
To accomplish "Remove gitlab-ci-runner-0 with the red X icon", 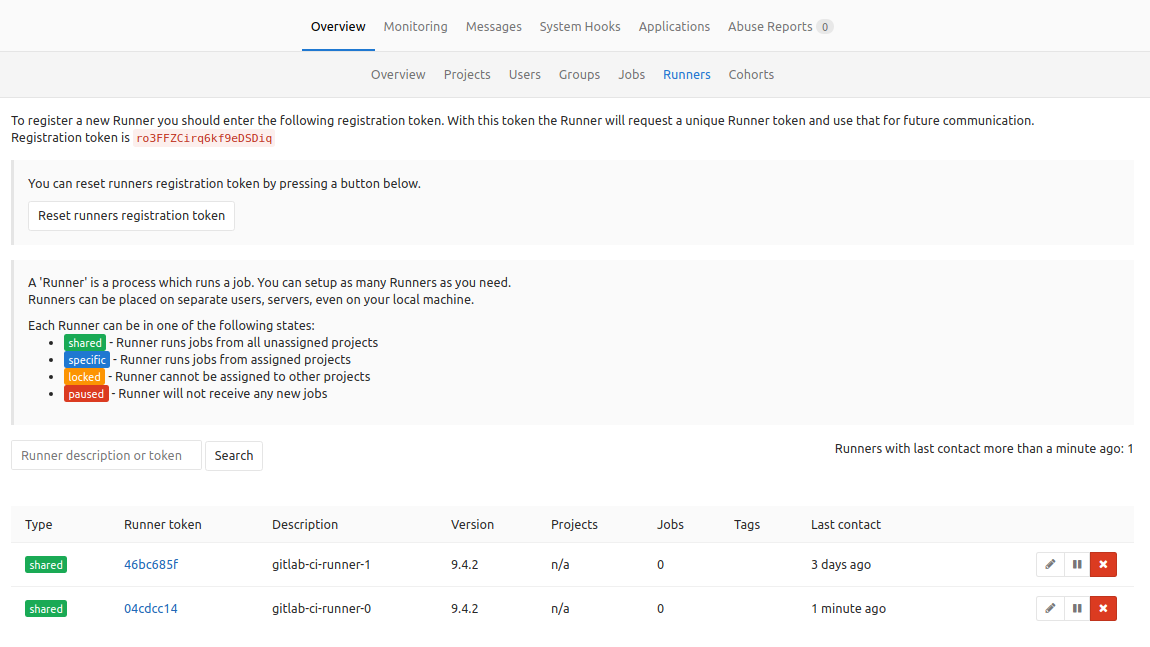I will [1102, 608].
